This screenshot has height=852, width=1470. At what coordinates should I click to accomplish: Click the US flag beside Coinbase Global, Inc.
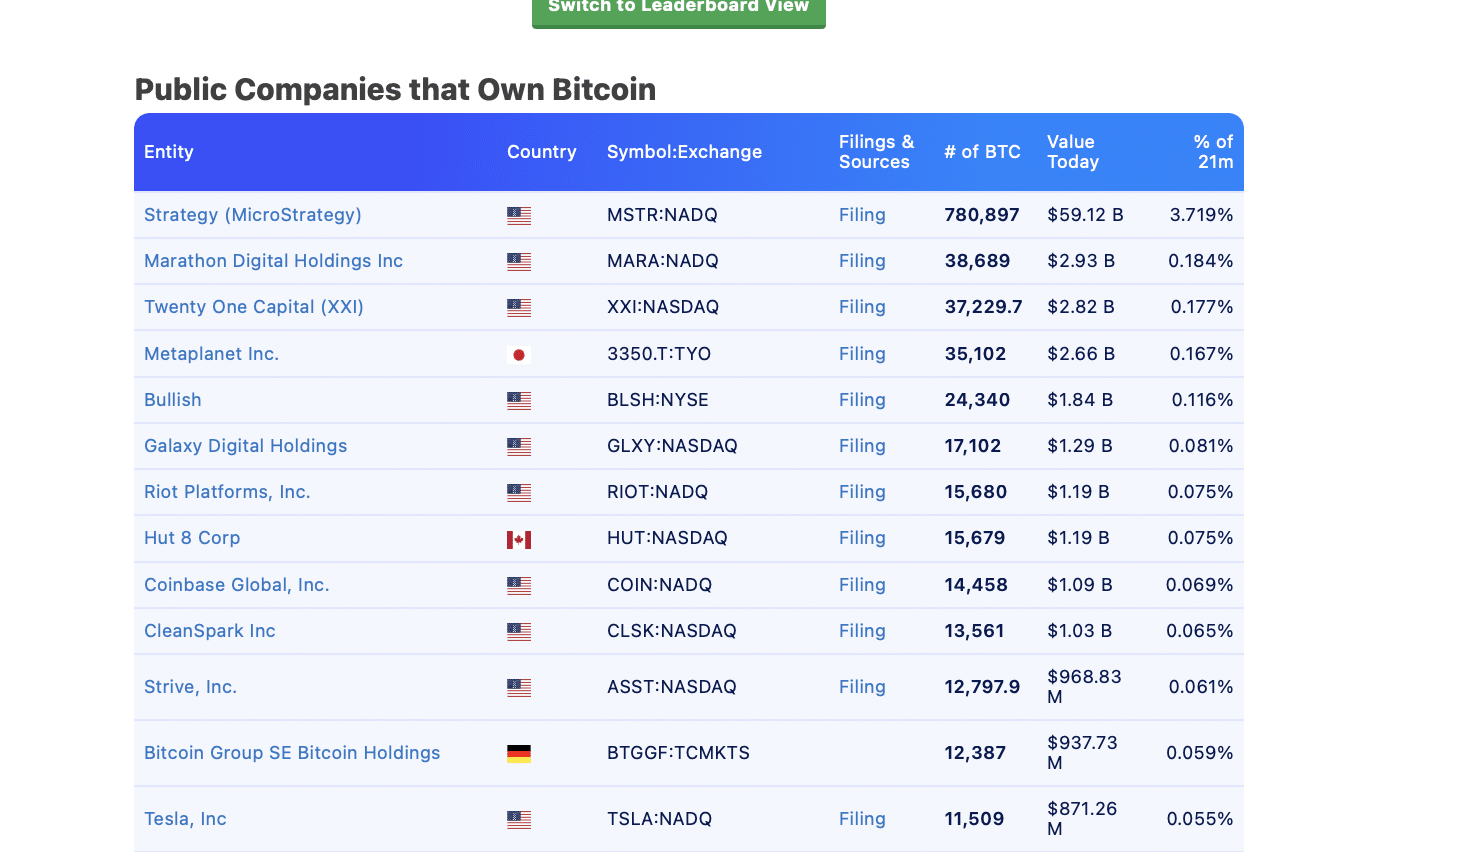(x=519, y=584)
